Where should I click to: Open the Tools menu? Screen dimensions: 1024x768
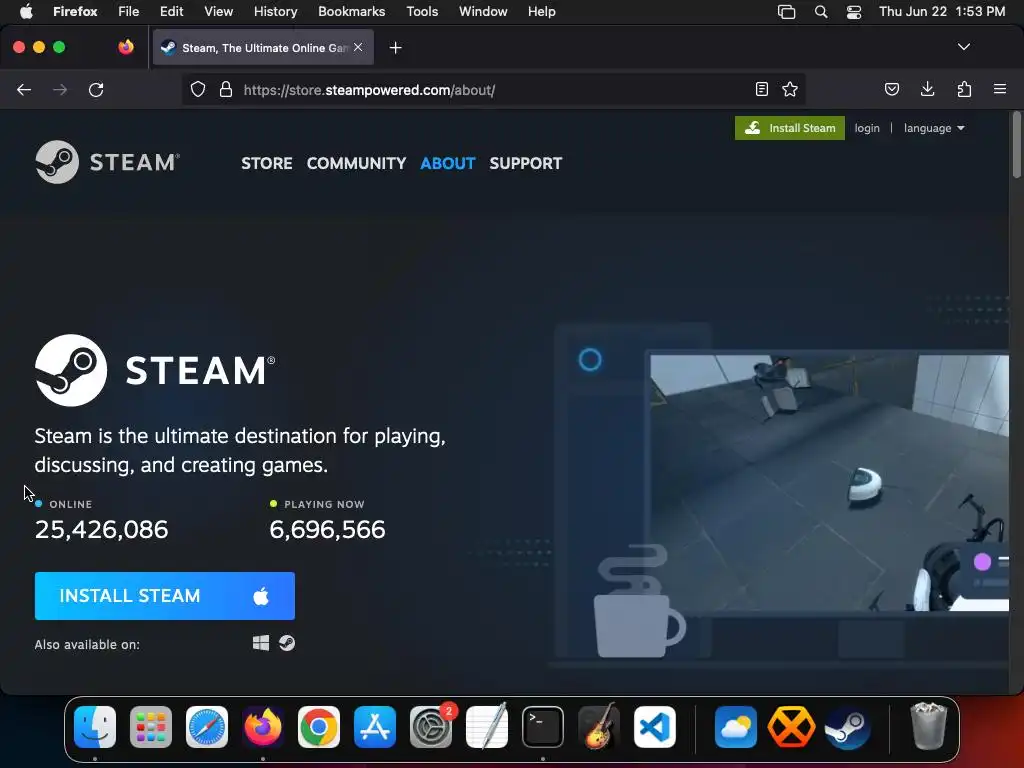422,12
